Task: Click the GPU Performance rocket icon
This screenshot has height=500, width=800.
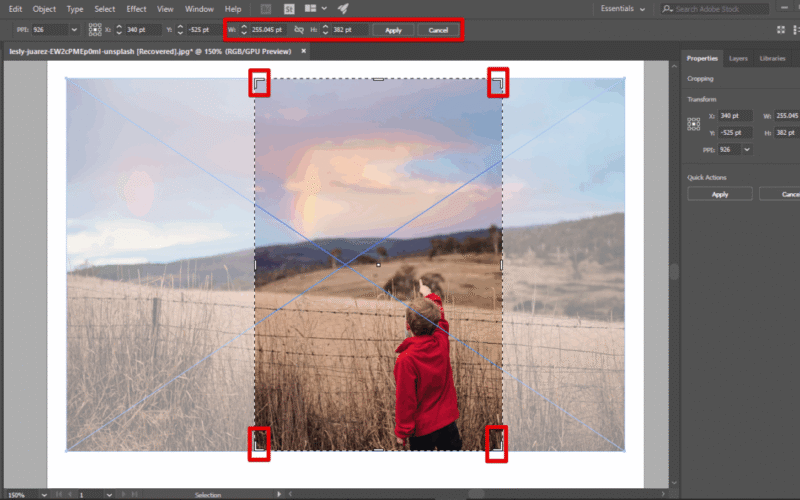Action: (x=343, y=9)
